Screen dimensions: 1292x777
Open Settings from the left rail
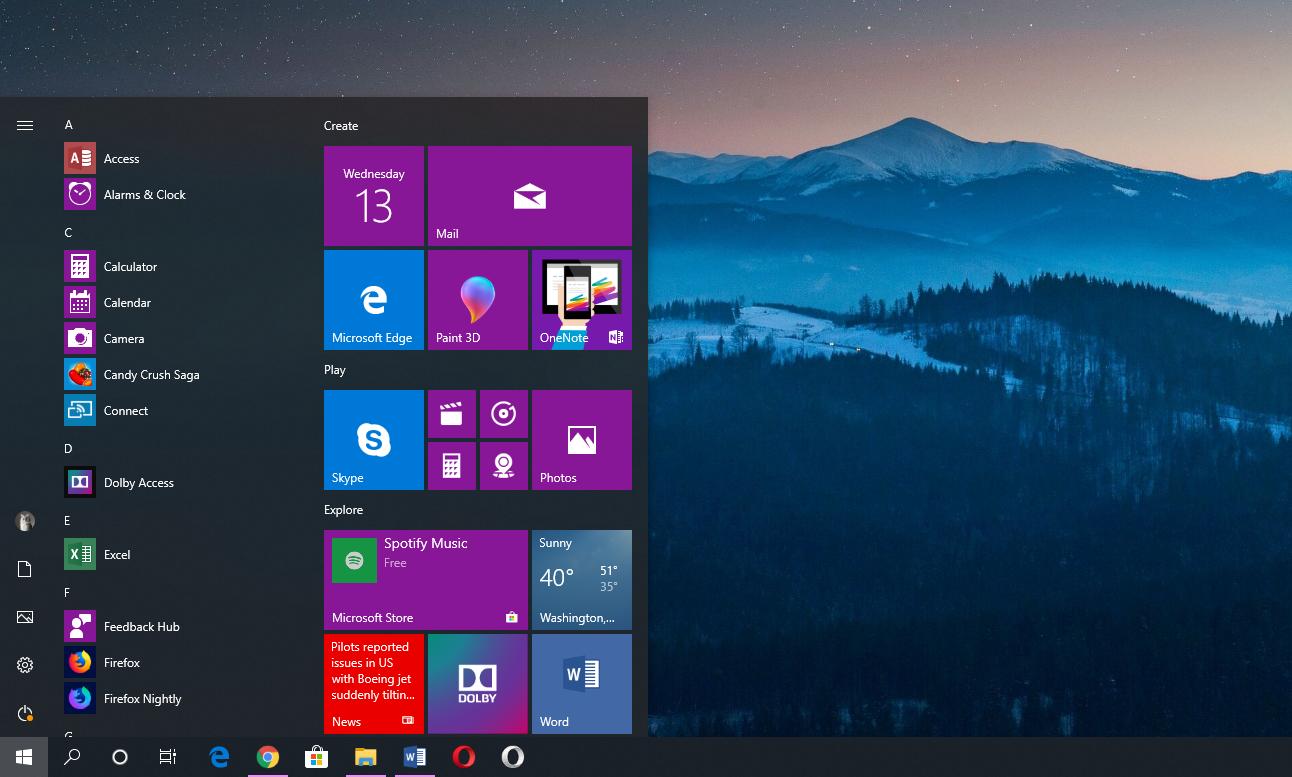(x=24, y=664)
